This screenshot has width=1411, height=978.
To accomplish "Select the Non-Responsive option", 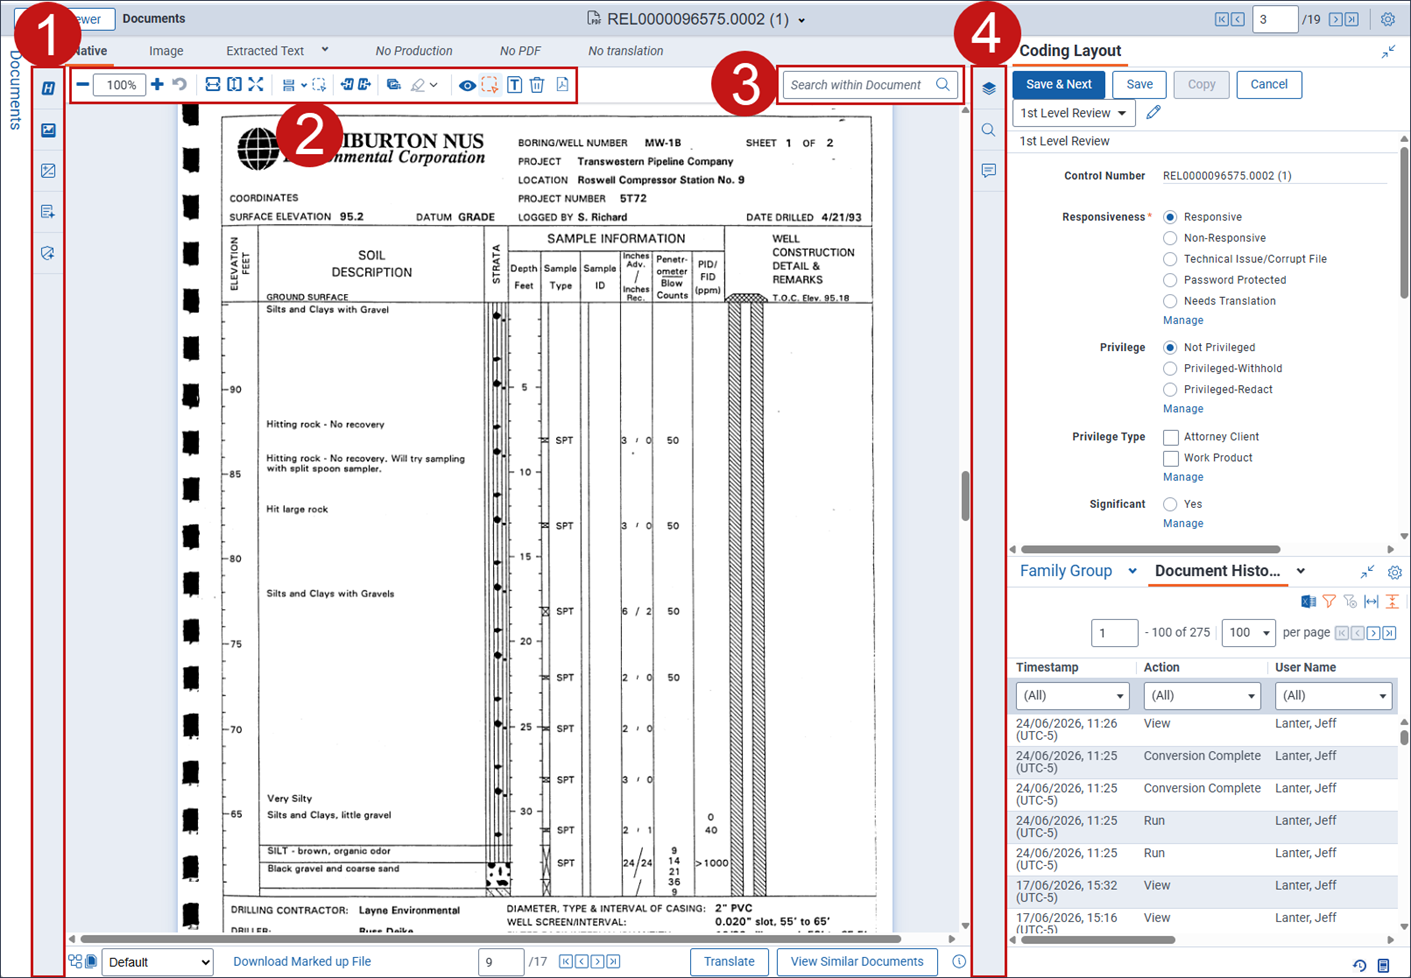I will 1170,238.
